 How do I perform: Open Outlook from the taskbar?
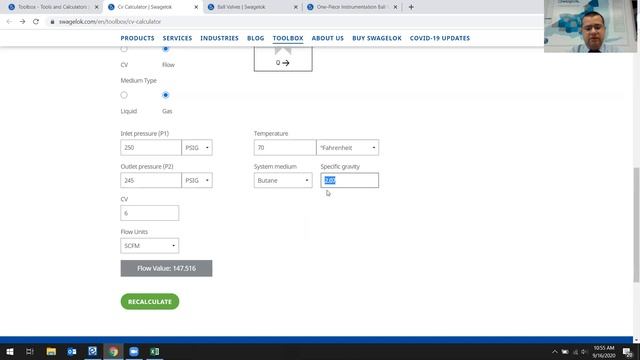click(72, 351)
